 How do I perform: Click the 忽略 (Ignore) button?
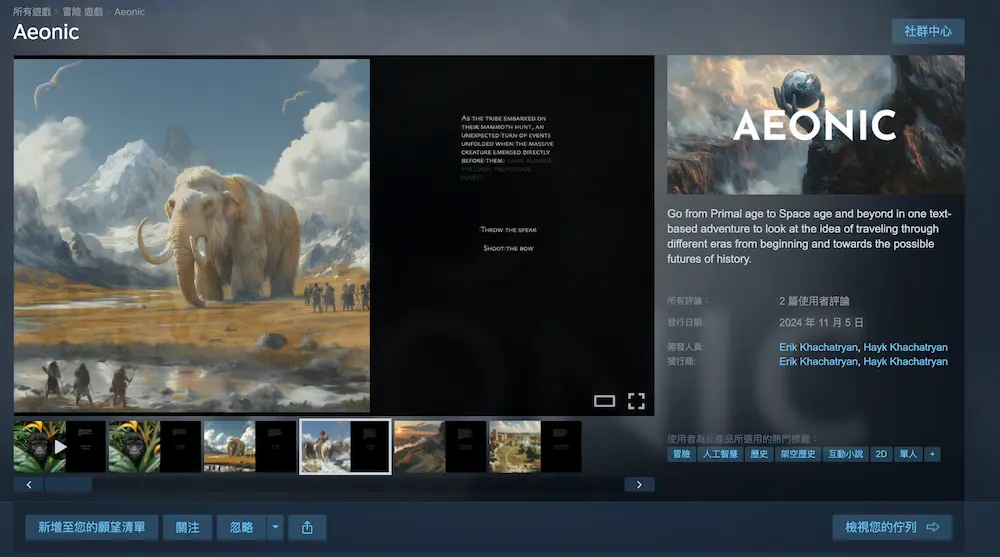coord(241,527)
